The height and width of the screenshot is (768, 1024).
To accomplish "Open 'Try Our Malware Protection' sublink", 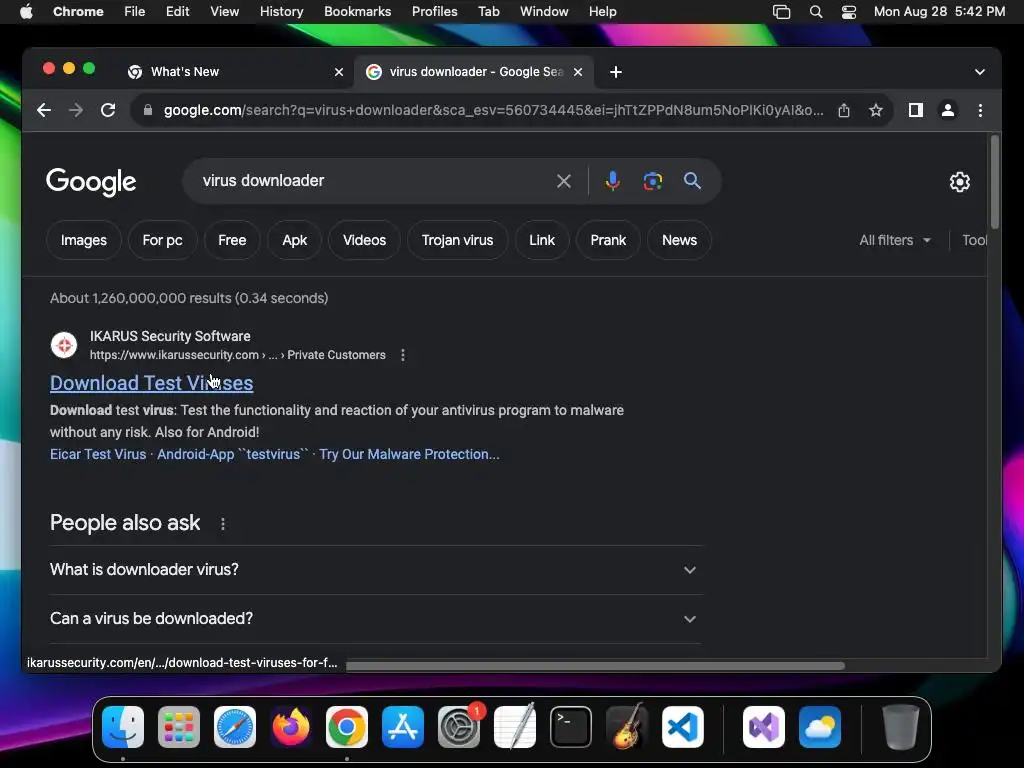I will point(409,455).
